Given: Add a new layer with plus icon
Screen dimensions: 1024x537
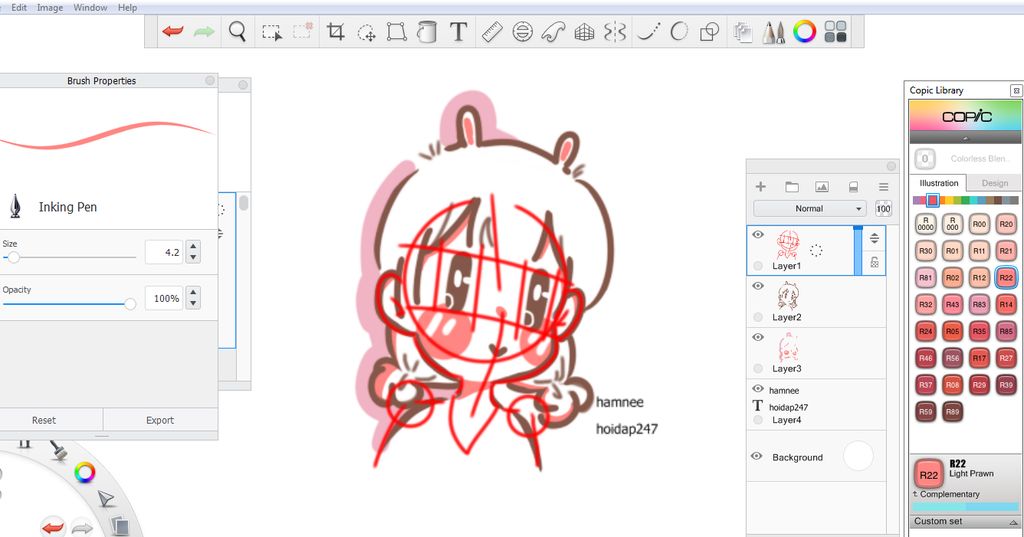Looking at the screenshot, I should pos(761,187).
